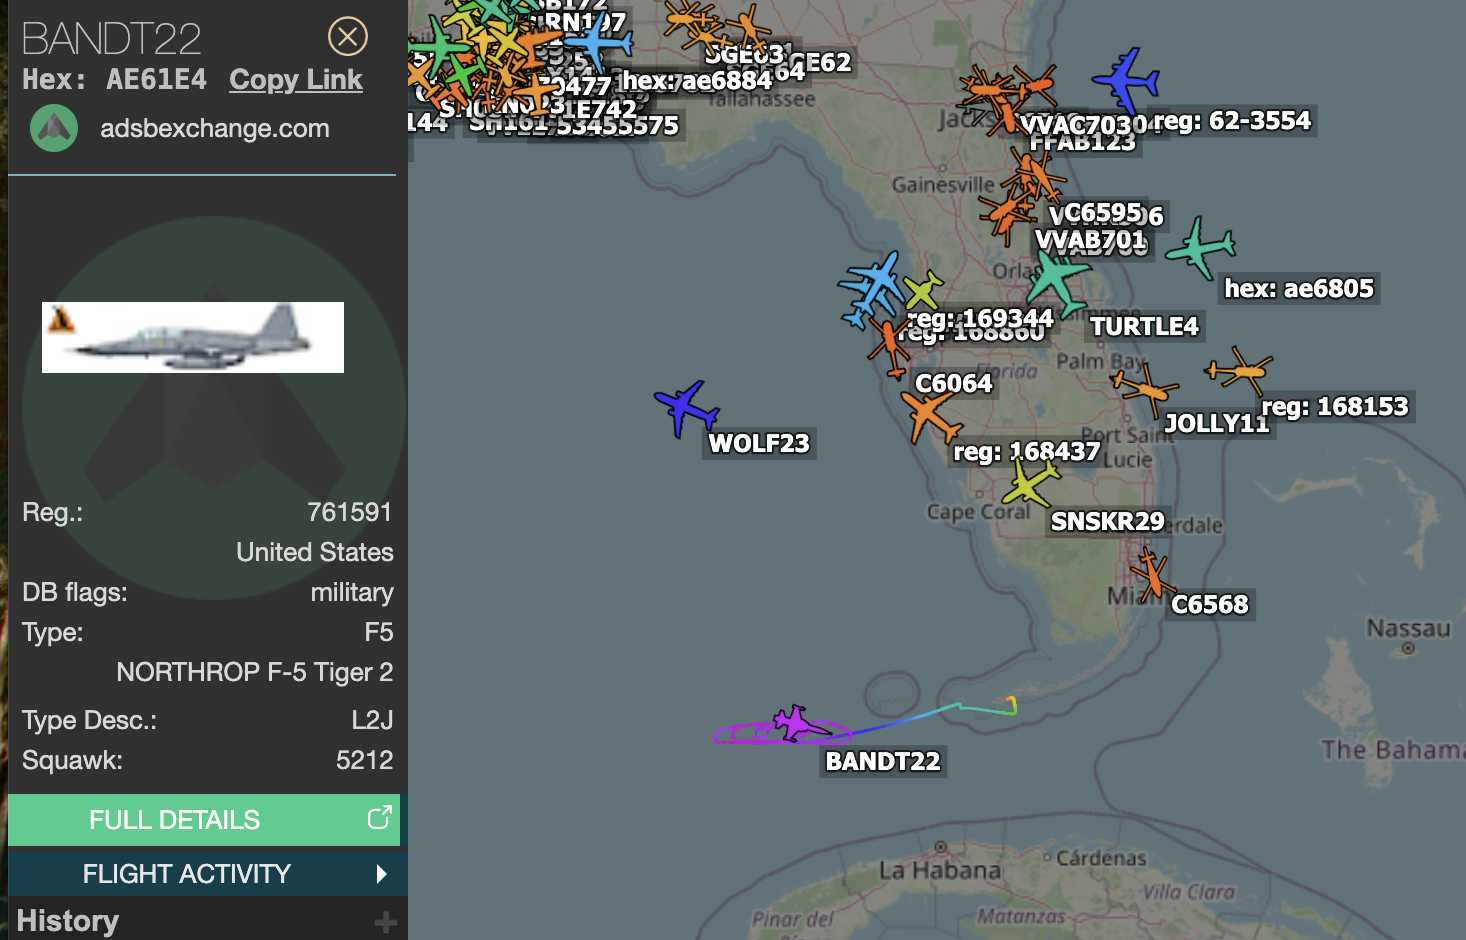Expand the FLIGHT ACTIVITY section
Image resolution: width=1466 pixels, height=940 pixels.
point(204,874)
